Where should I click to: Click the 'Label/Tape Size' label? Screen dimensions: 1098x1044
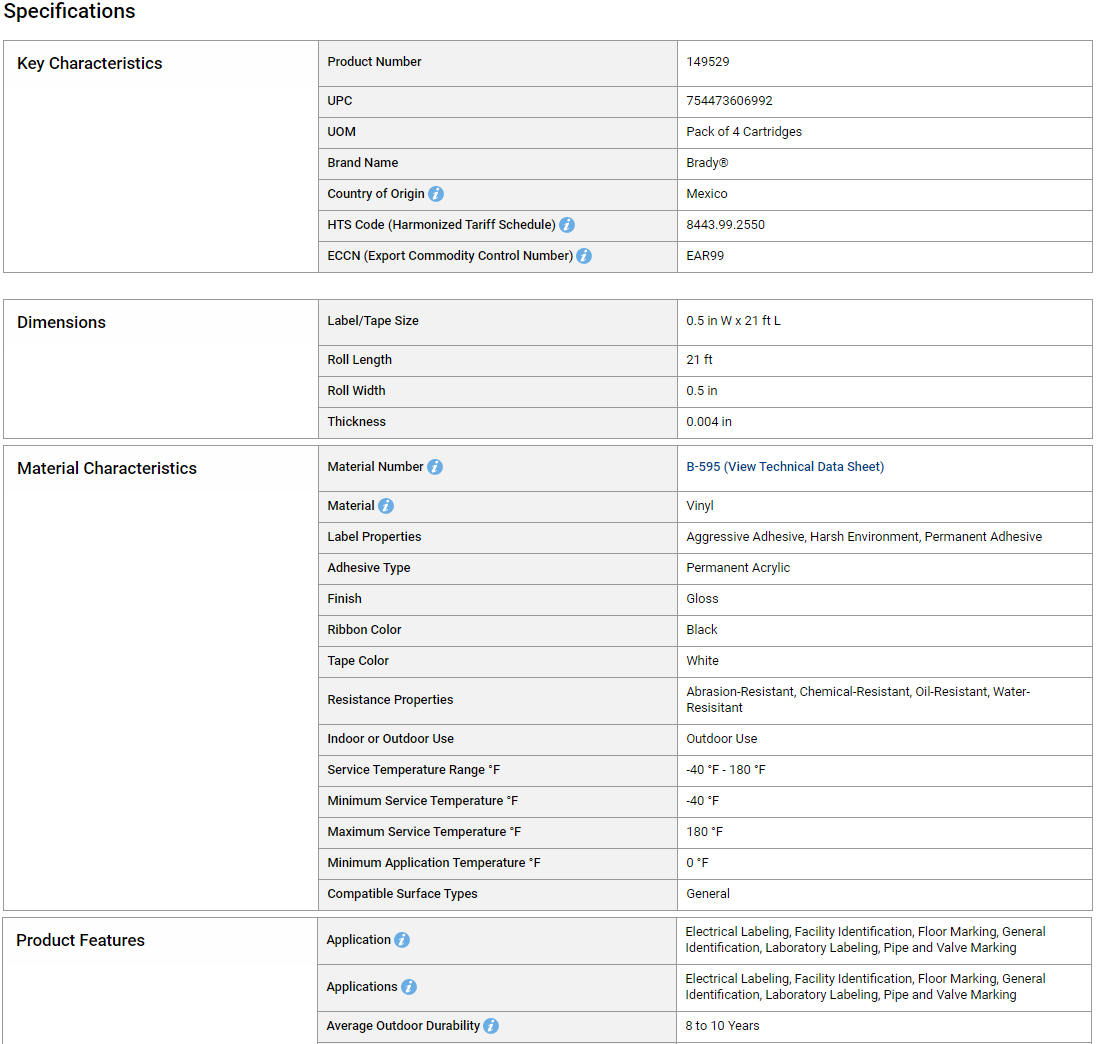373,321
